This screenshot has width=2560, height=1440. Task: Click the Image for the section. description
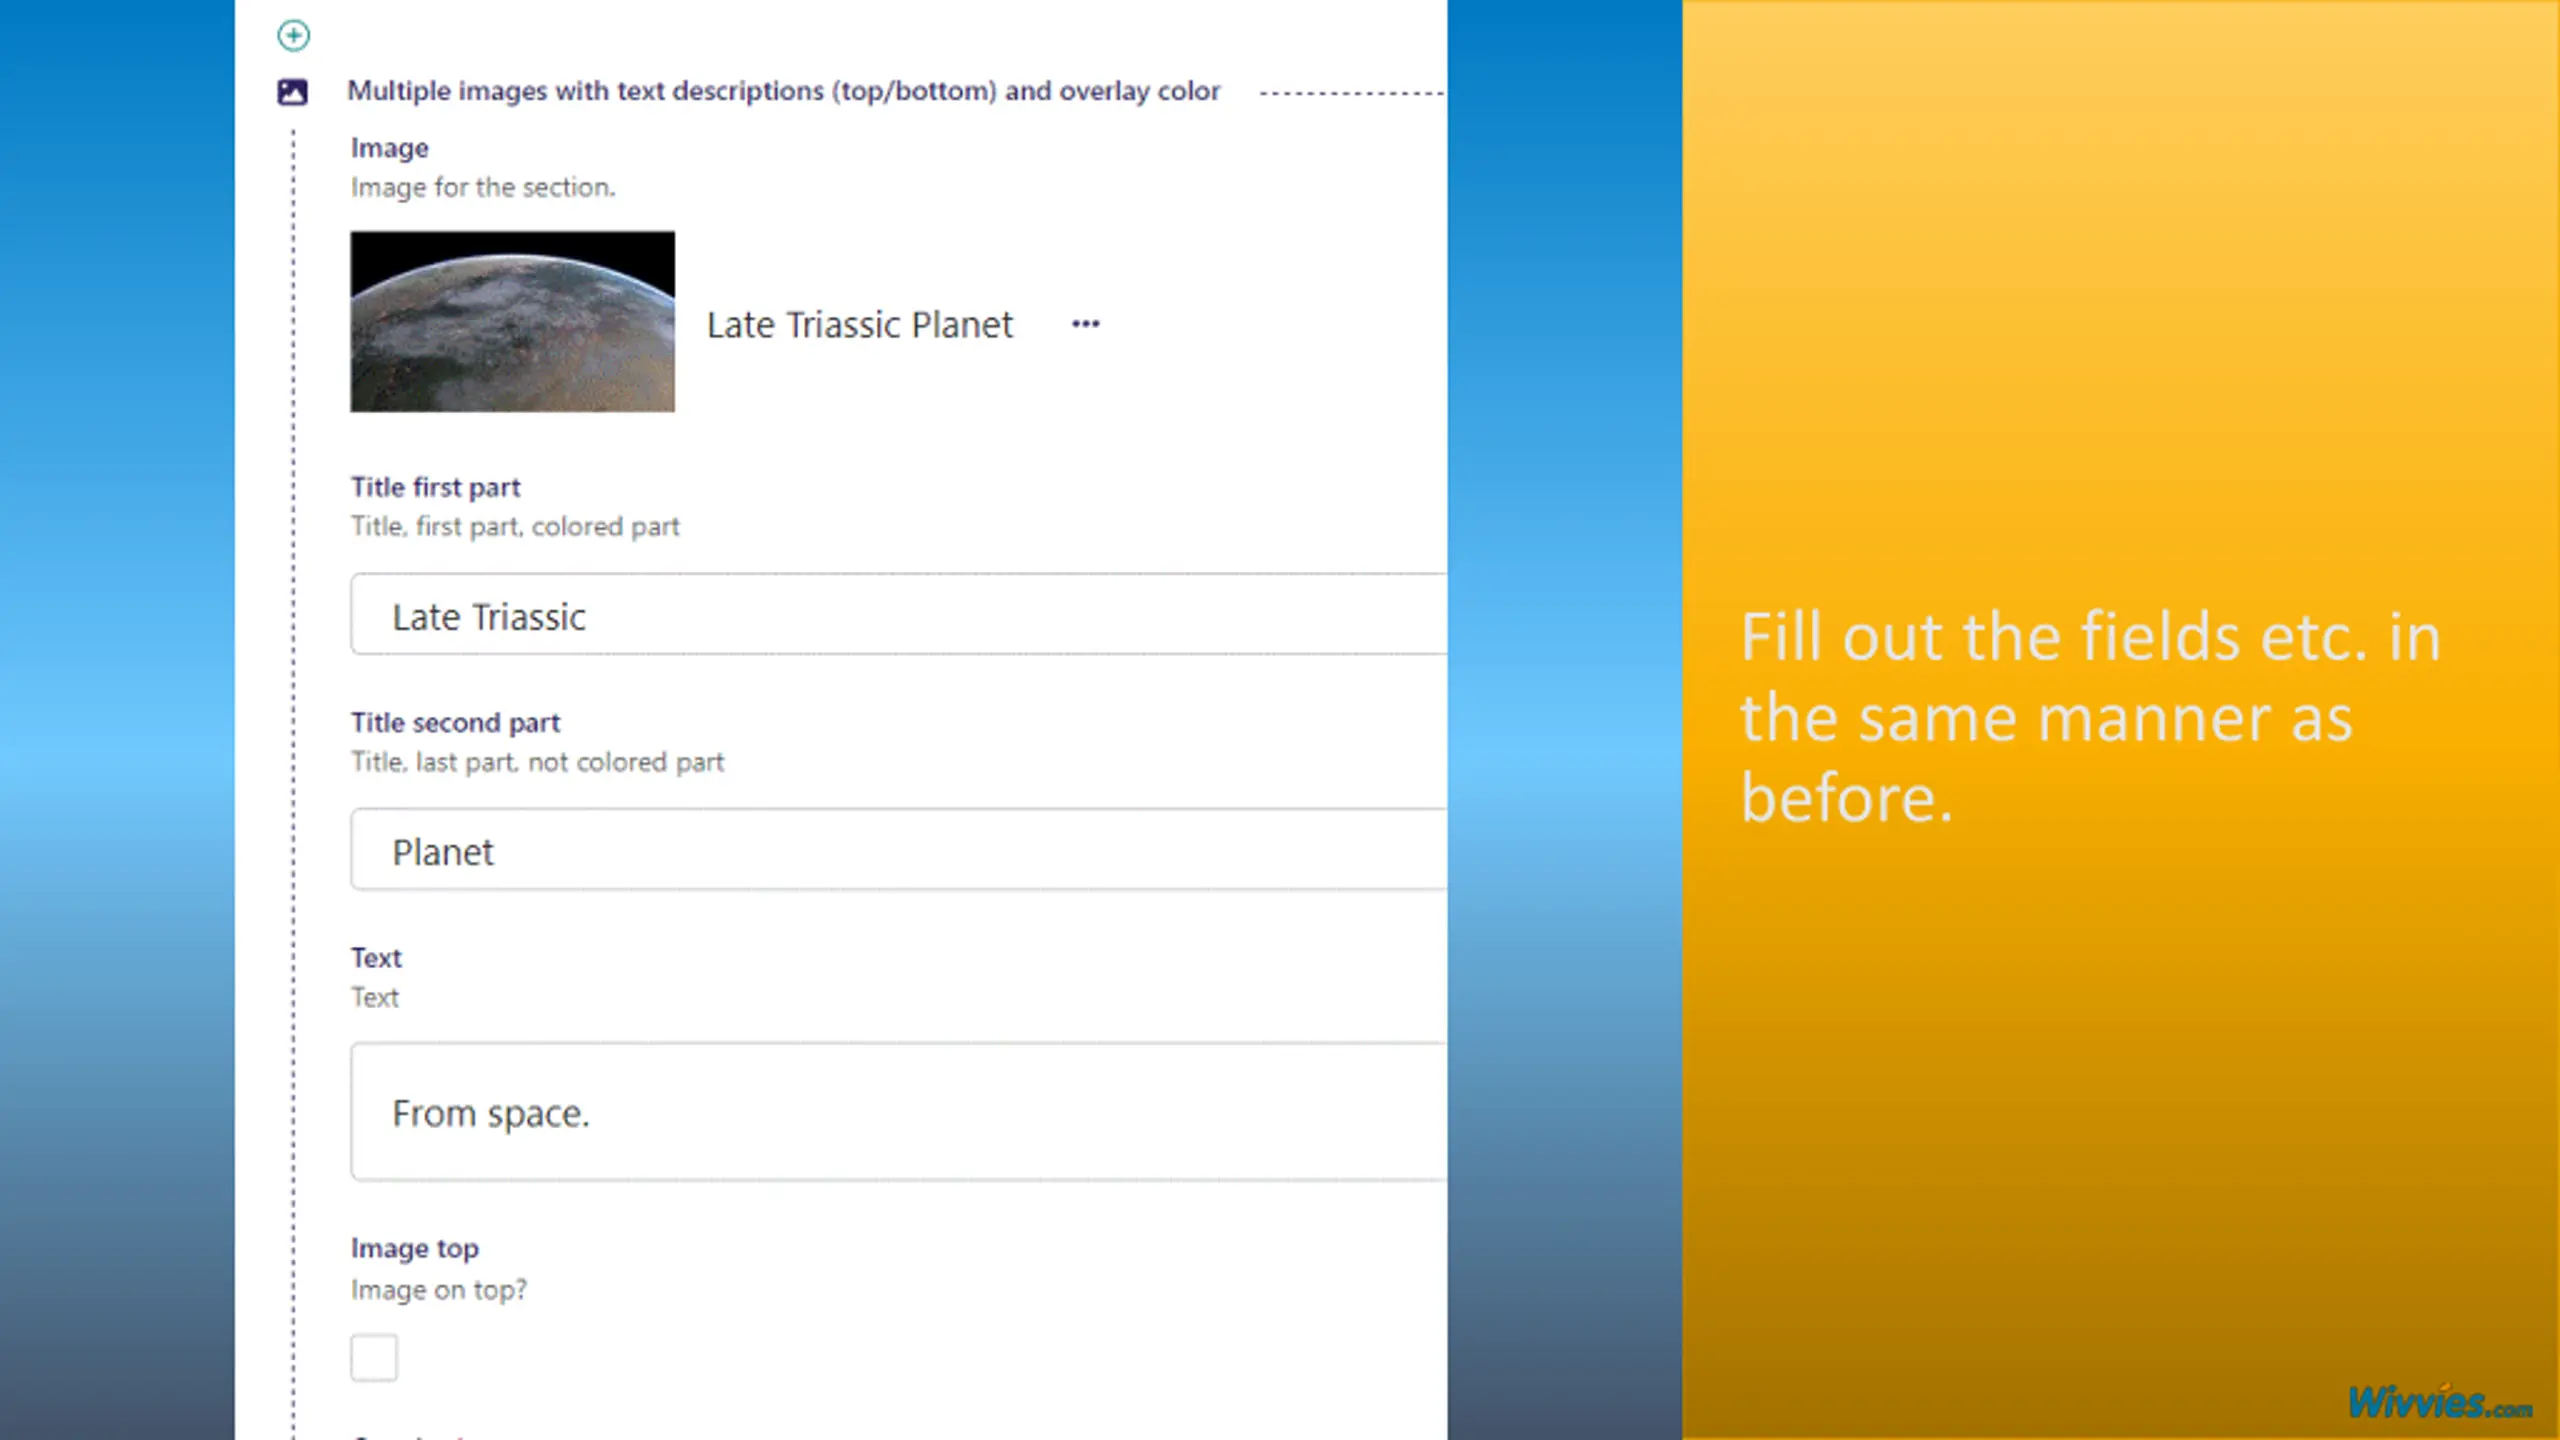[x=482, y=187]
